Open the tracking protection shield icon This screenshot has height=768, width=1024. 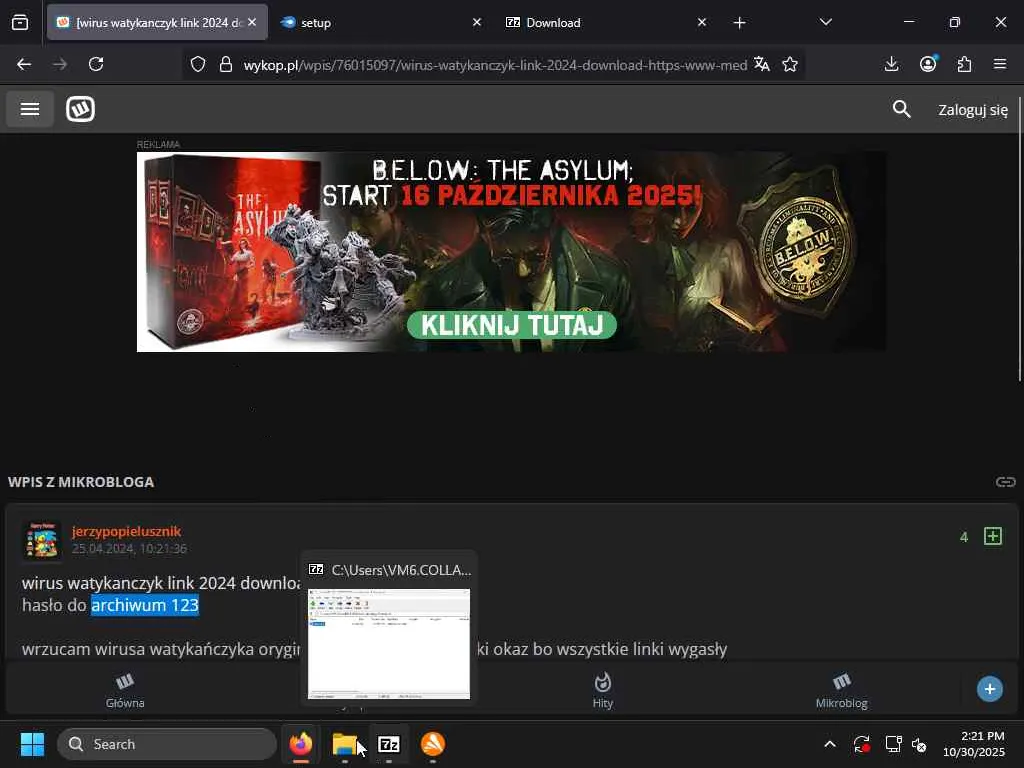pos(198,64)
